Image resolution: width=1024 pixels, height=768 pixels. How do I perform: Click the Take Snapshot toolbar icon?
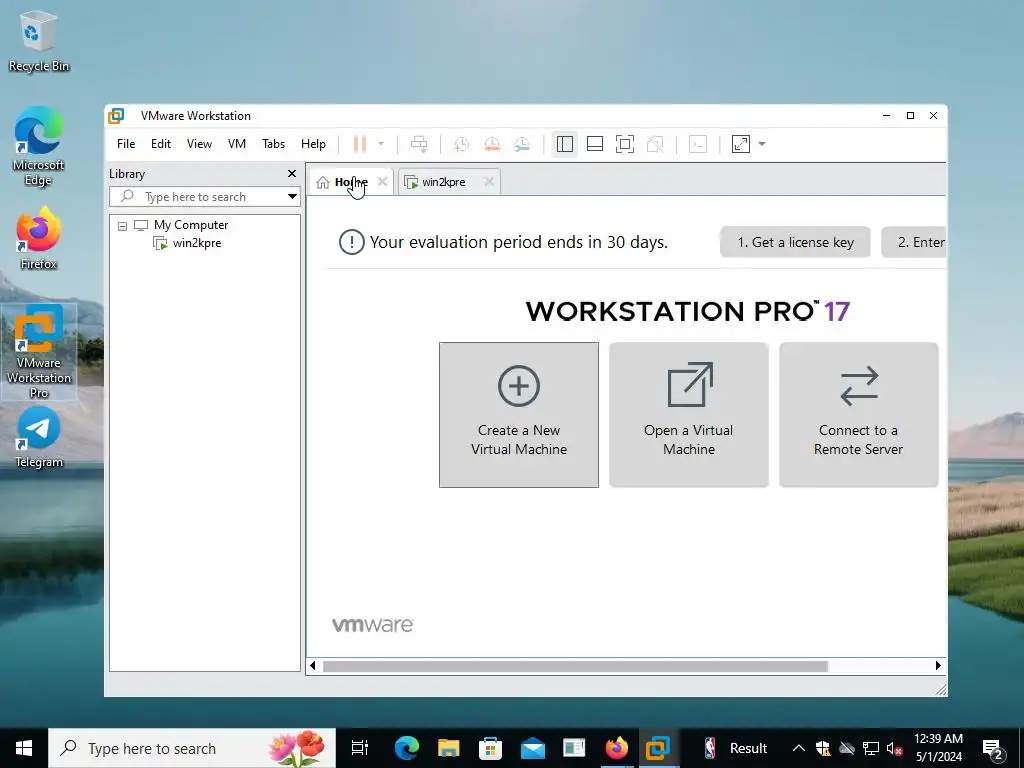point(462,144)
